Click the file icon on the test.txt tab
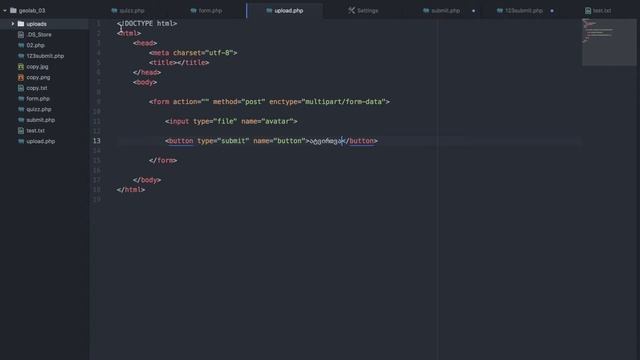The image size is (640, 360). 588,11
